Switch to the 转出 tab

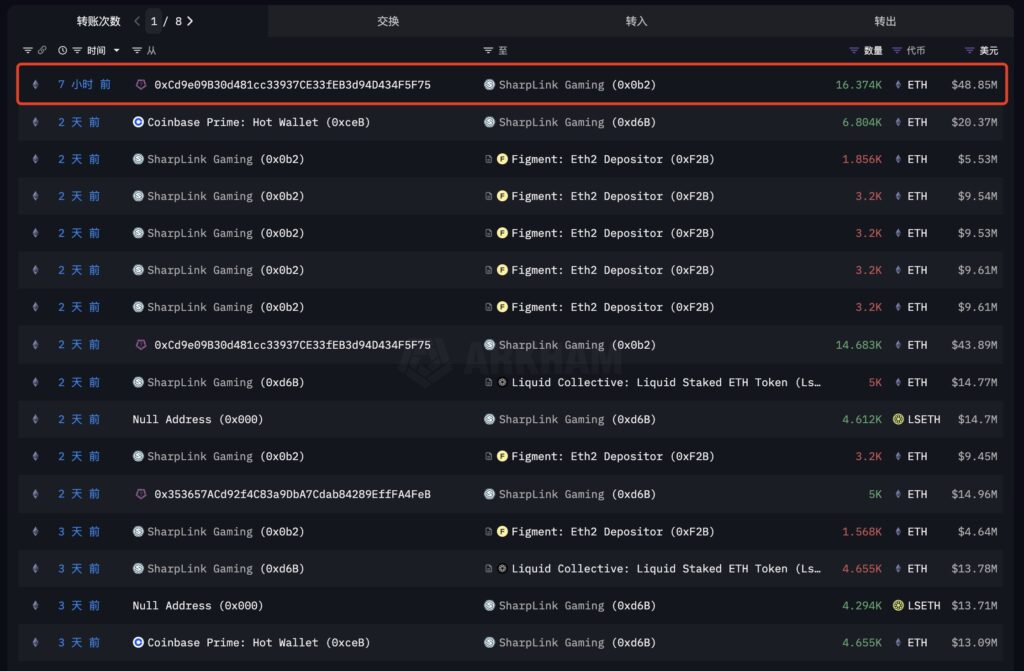tap(885, 21)
